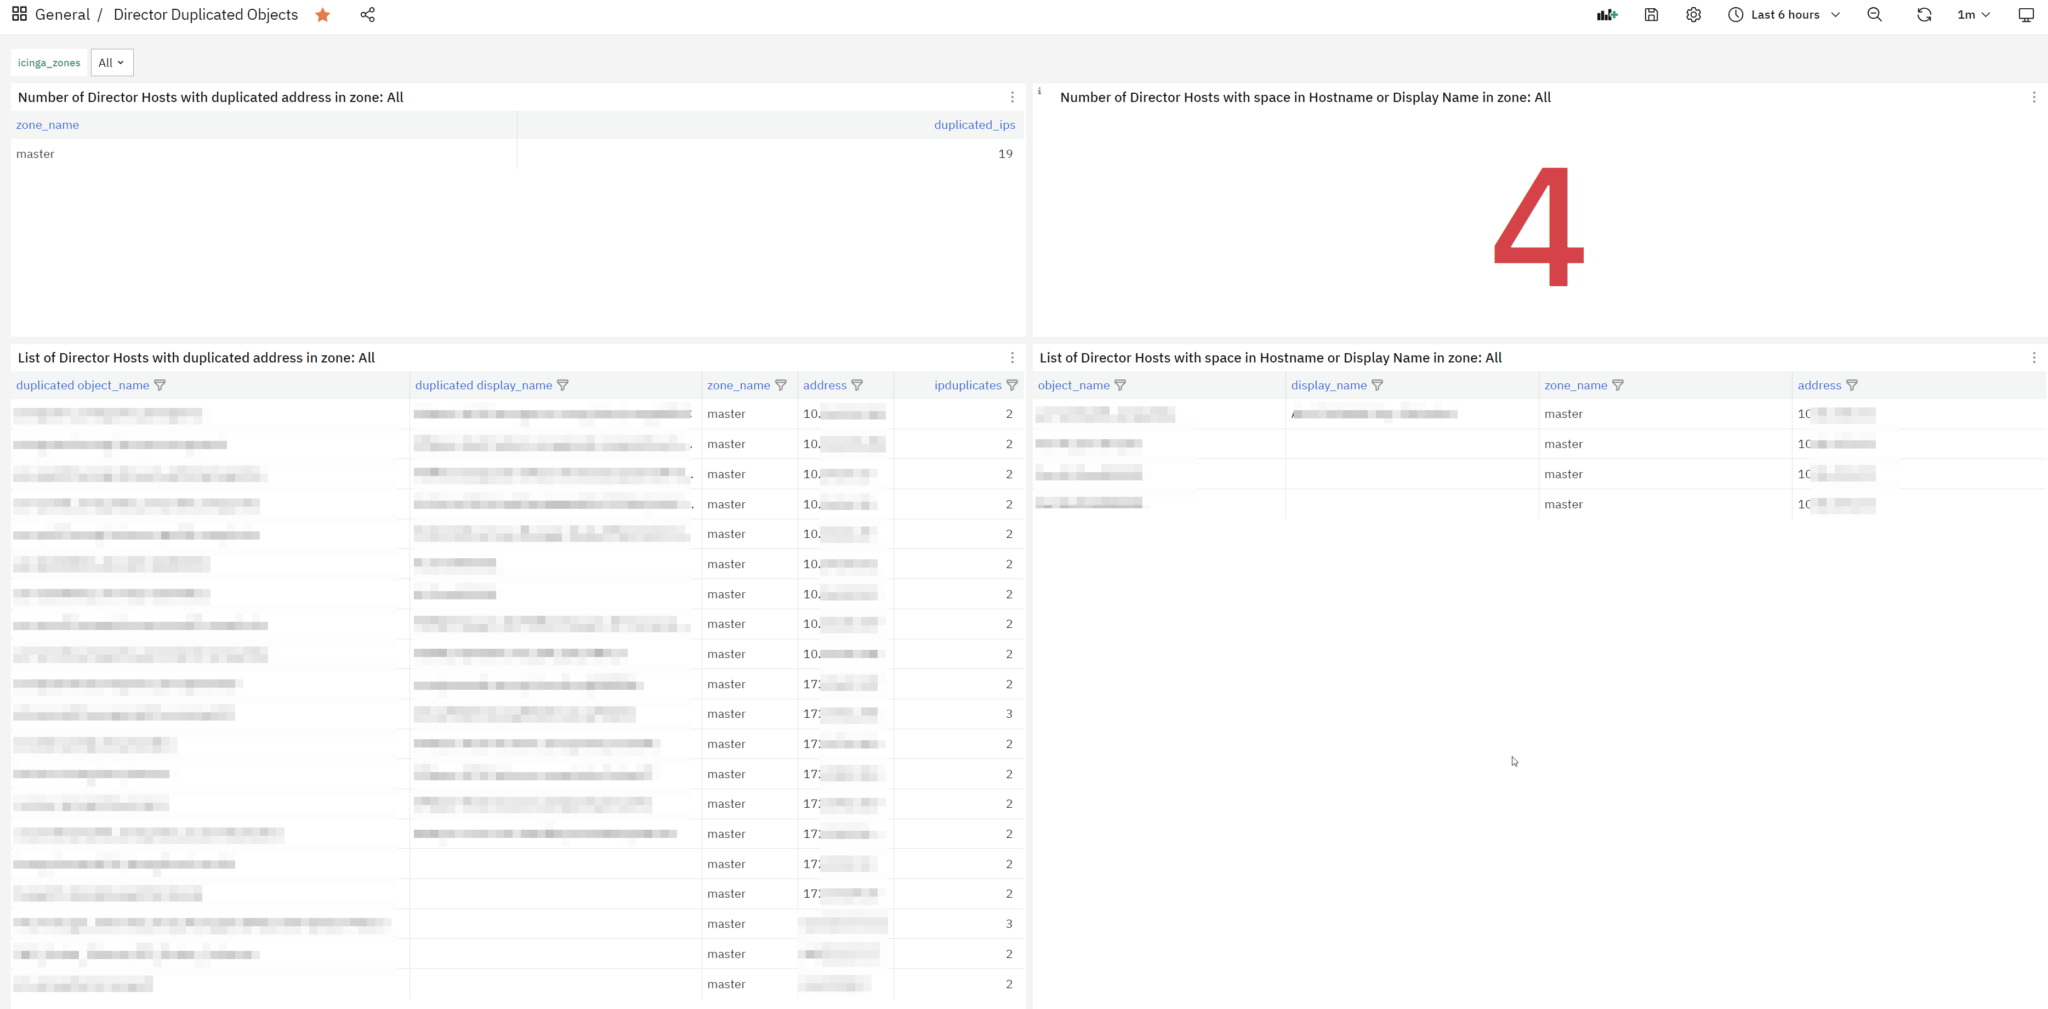Viewport: 2048px width, 1009px height.
Task: Refresh the dashboard now
Action: pyautogui.click(x=1923, y=15)
